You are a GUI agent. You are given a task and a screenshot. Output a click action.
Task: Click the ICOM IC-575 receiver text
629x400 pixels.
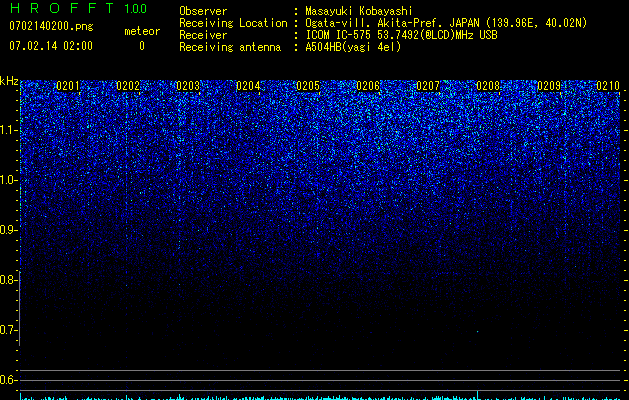point(402,35)
